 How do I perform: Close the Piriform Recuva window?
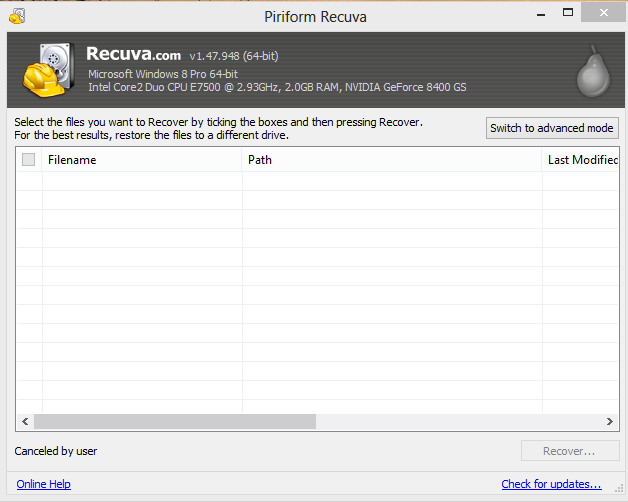point(604,12)
